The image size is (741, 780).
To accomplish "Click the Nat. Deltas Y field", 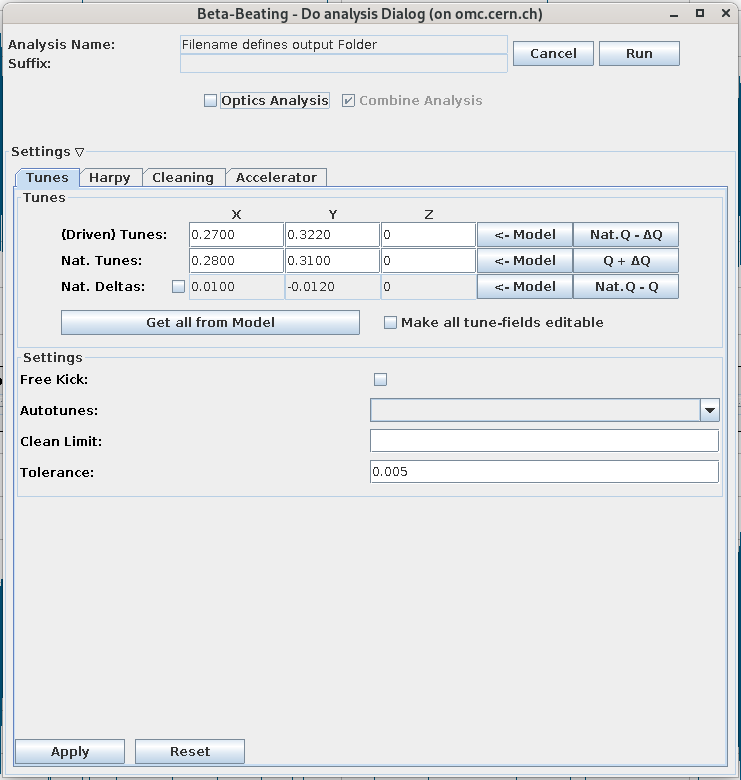I will [332, 287].
